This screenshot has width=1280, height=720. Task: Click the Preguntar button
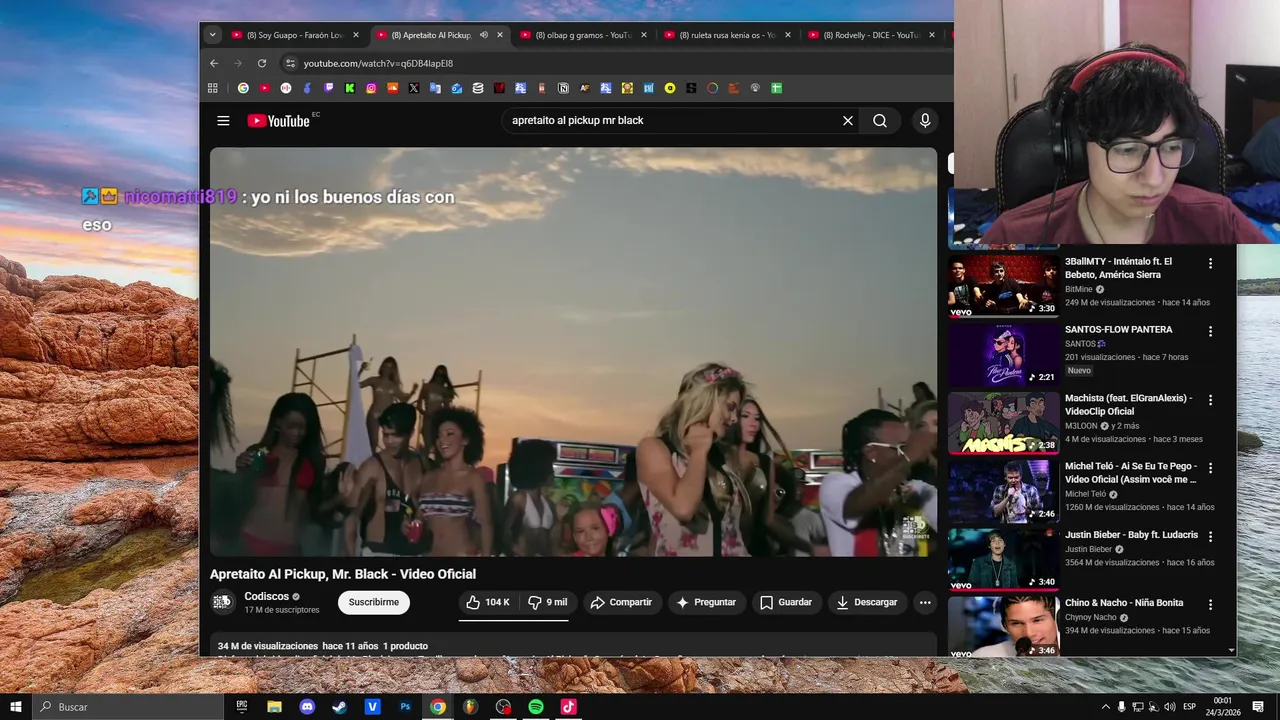click(x=706, y=602)
